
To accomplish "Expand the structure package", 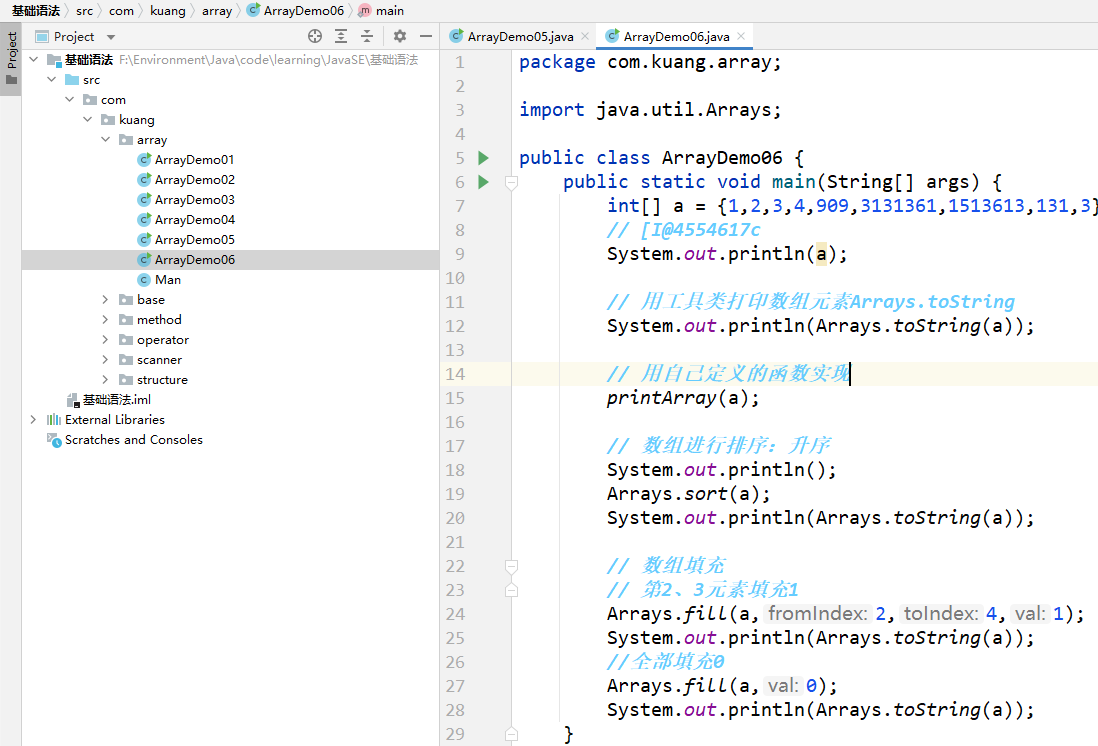I will (x=105, y=380).
